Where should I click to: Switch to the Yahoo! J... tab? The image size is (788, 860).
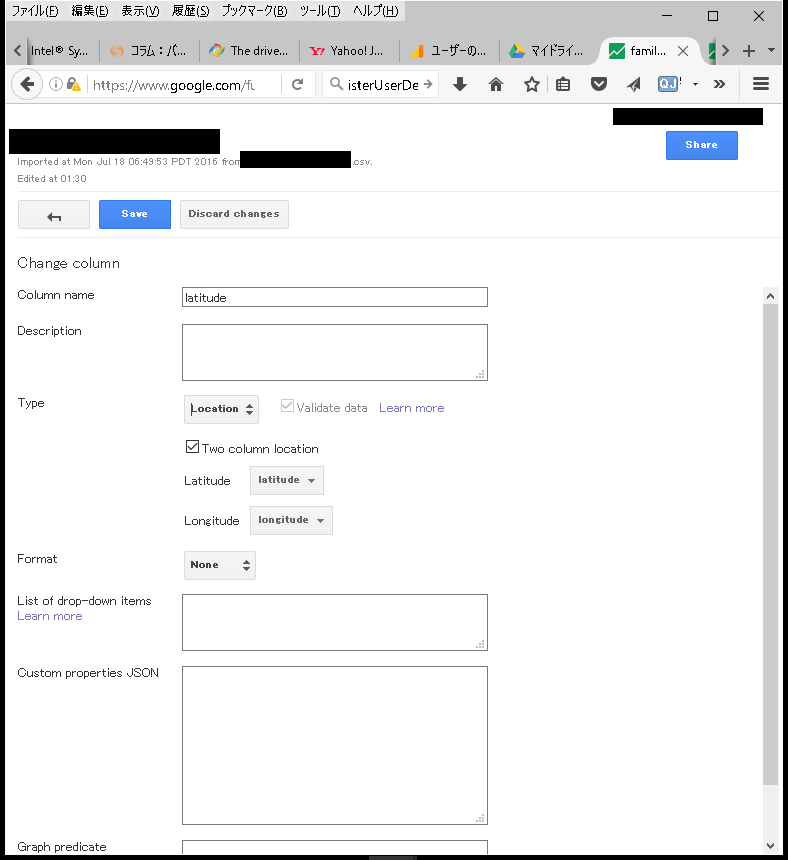click(350, 51)
